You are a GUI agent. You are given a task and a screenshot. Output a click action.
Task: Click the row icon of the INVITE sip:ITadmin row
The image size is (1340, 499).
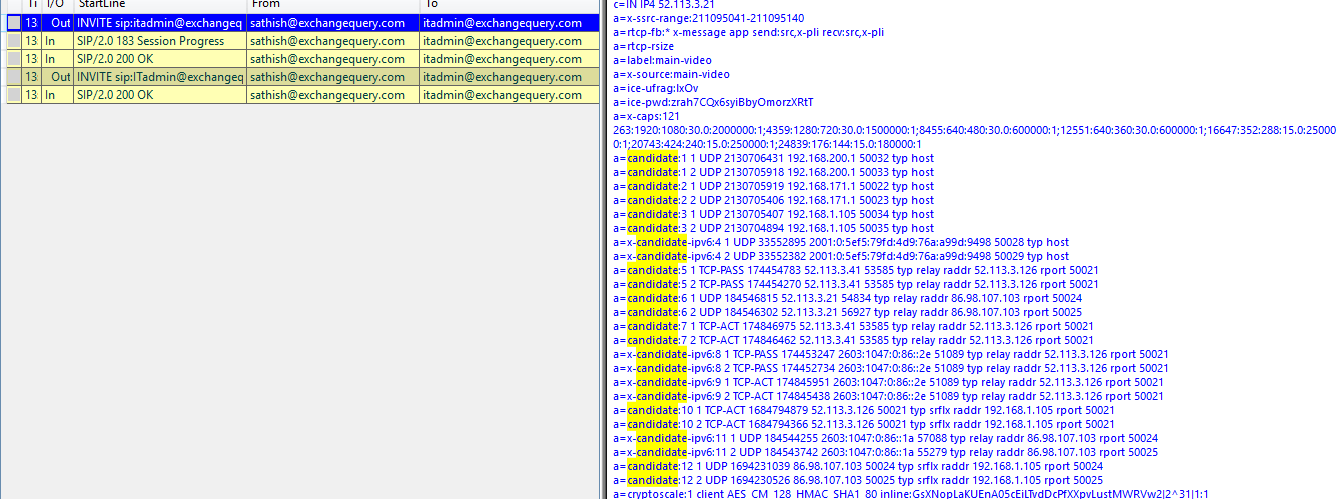click(12, 77)
